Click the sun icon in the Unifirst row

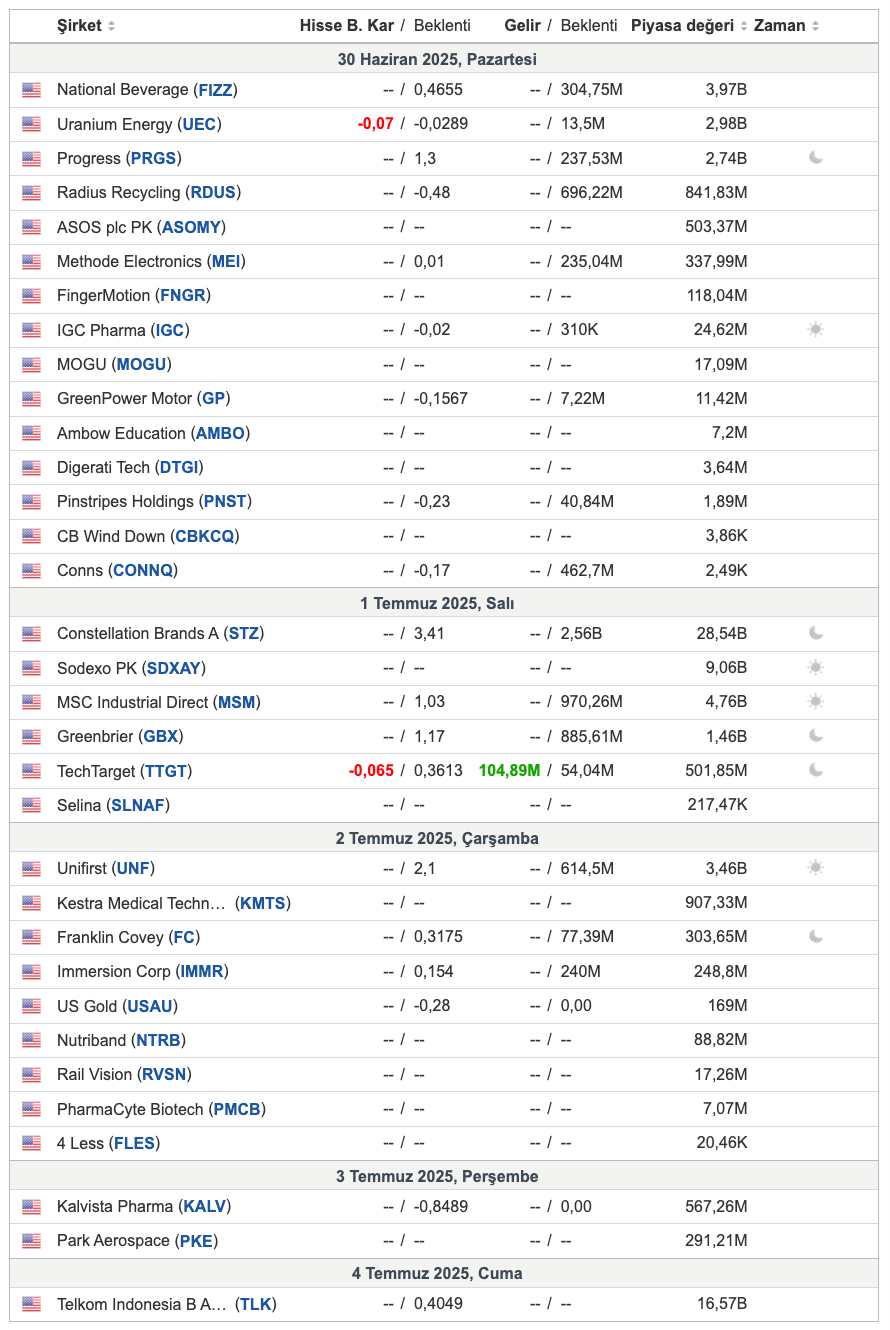point(816,868)
